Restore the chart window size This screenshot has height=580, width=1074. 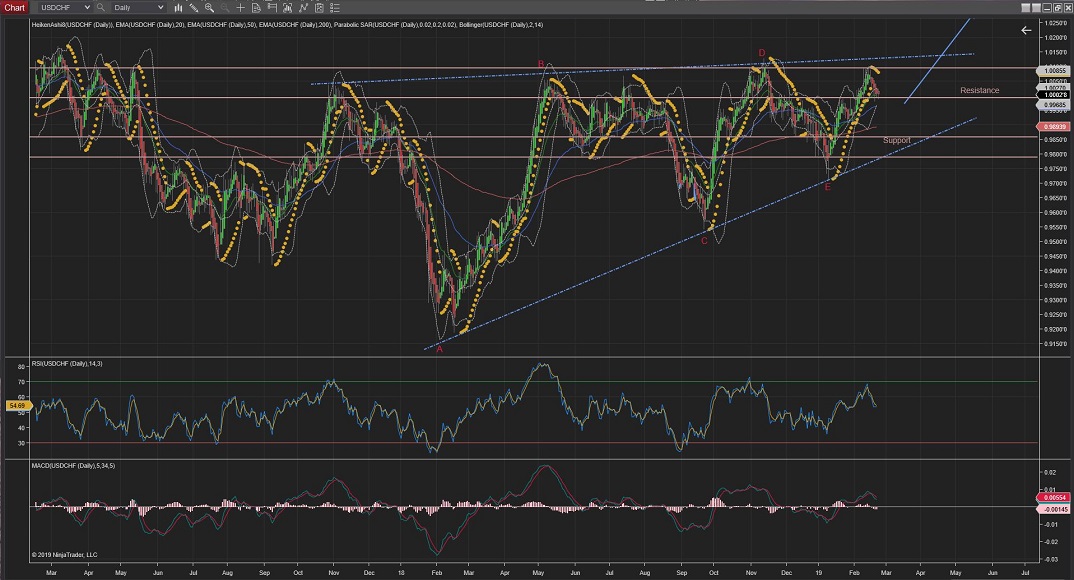(x=1058, y=8)
